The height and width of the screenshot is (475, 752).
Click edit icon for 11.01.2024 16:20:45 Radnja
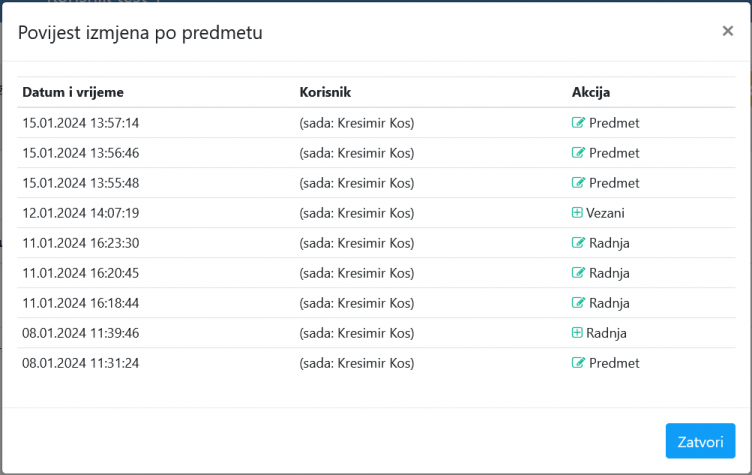578,273
